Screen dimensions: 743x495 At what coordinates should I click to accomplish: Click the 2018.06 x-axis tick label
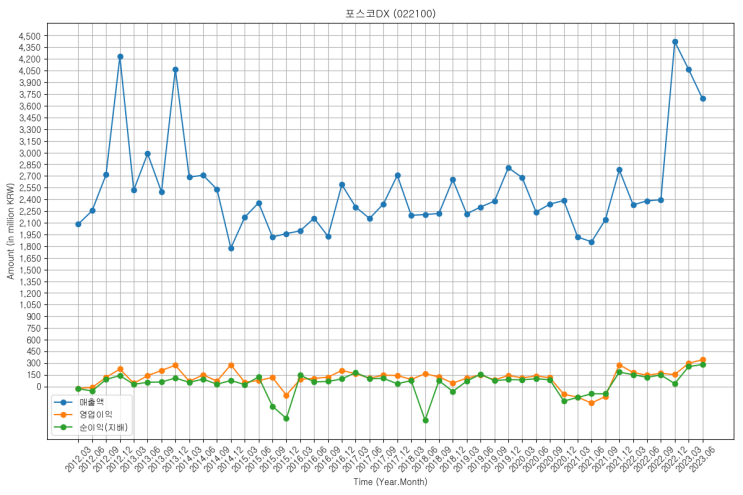point(424,459)
